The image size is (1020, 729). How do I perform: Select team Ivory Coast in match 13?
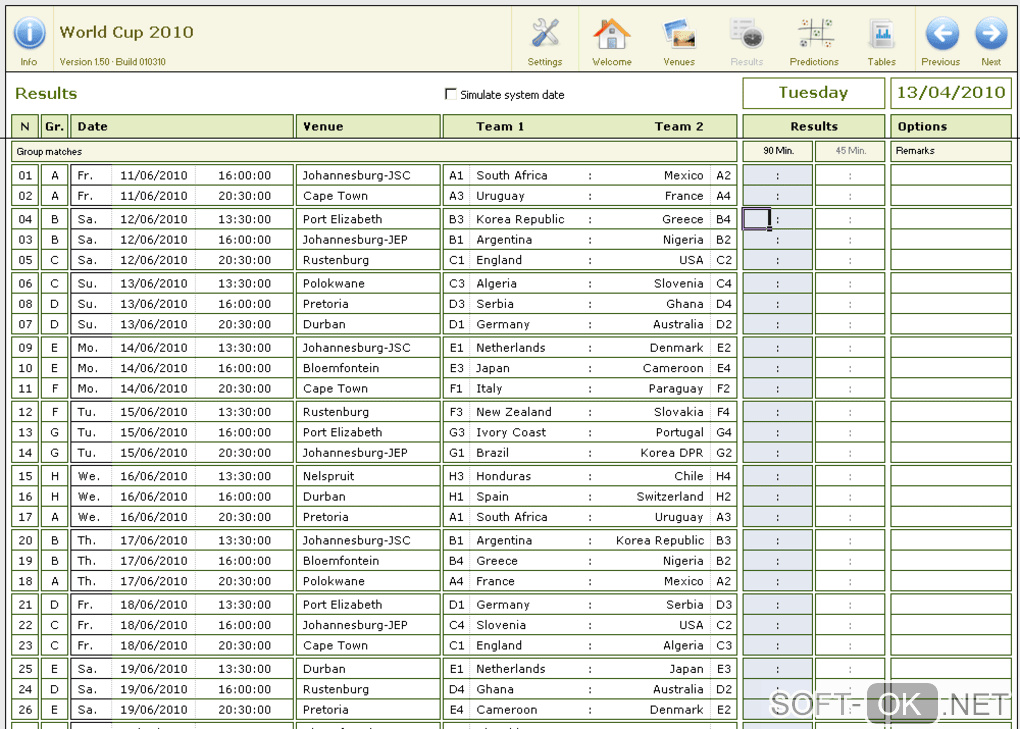pyautogui.click(x=511, y=432)
